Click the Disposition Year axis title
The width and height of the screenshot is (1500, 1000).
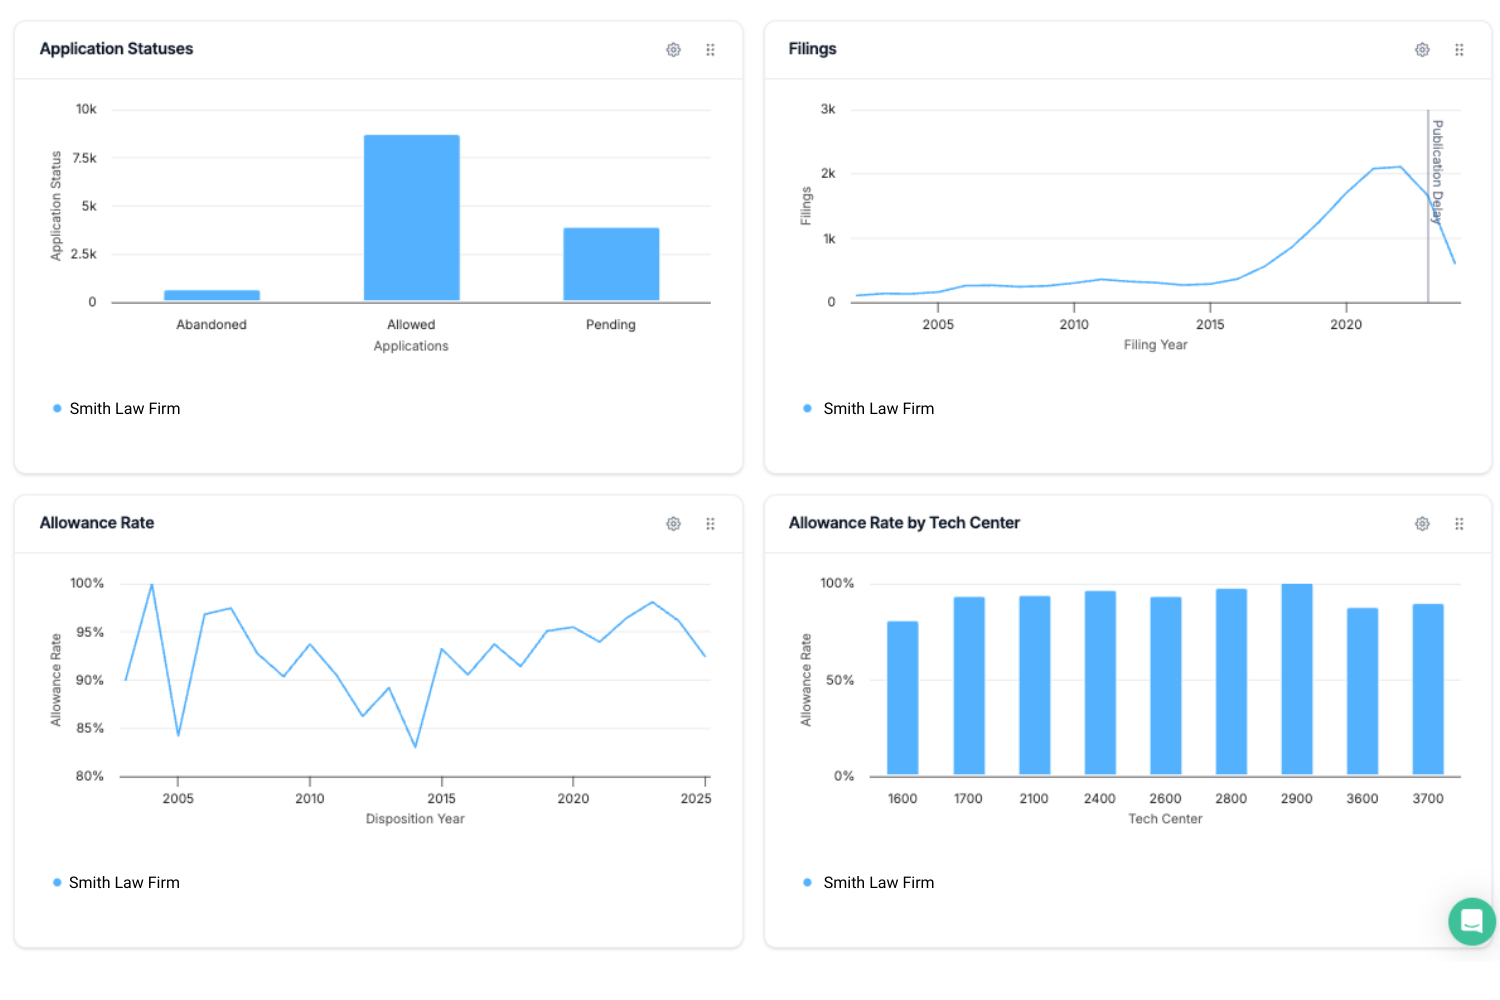[x=415, y=819]
